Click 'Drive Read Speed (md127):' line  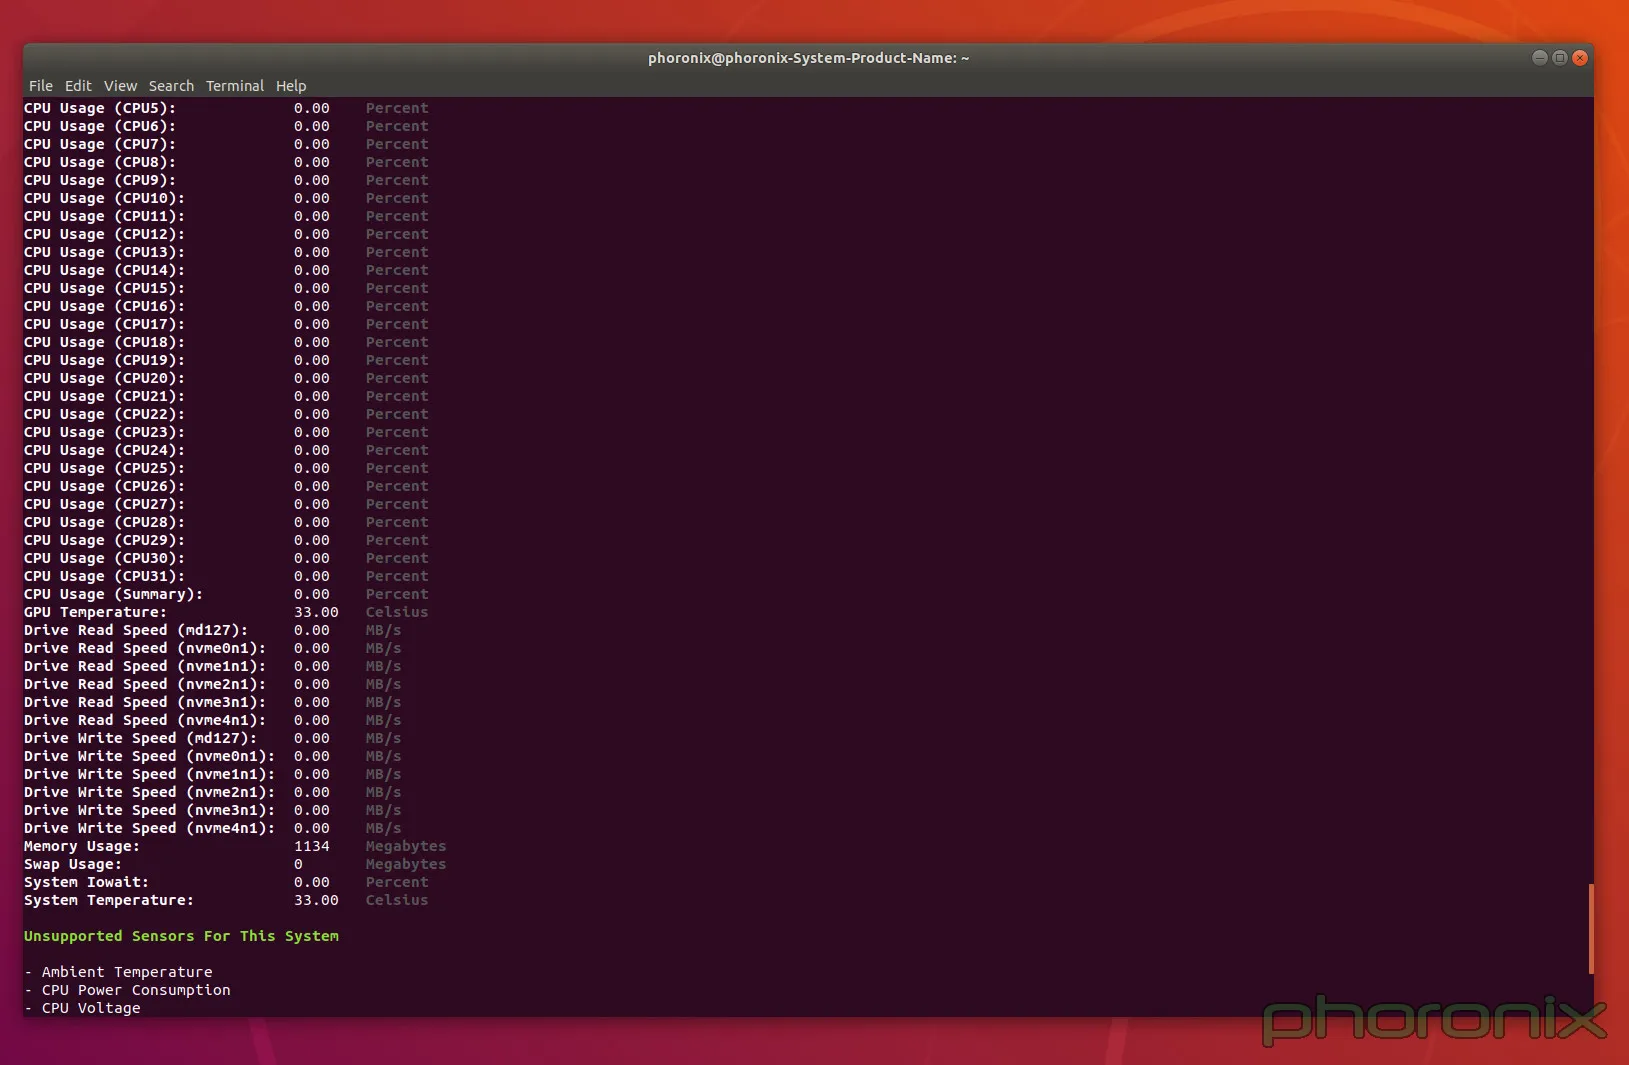click(x=212, y=630)
